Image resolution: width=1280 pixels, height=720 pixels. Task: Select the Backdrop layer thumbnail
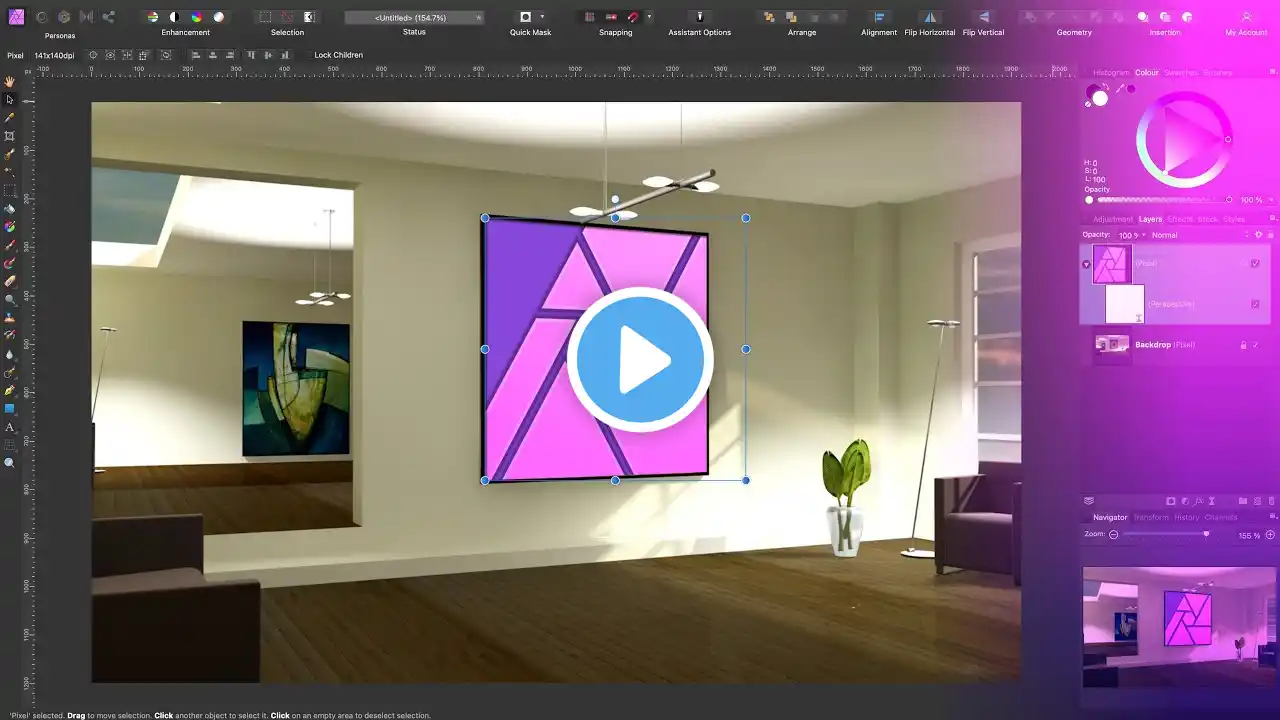pyautogui.click(x=1112, y=345)
